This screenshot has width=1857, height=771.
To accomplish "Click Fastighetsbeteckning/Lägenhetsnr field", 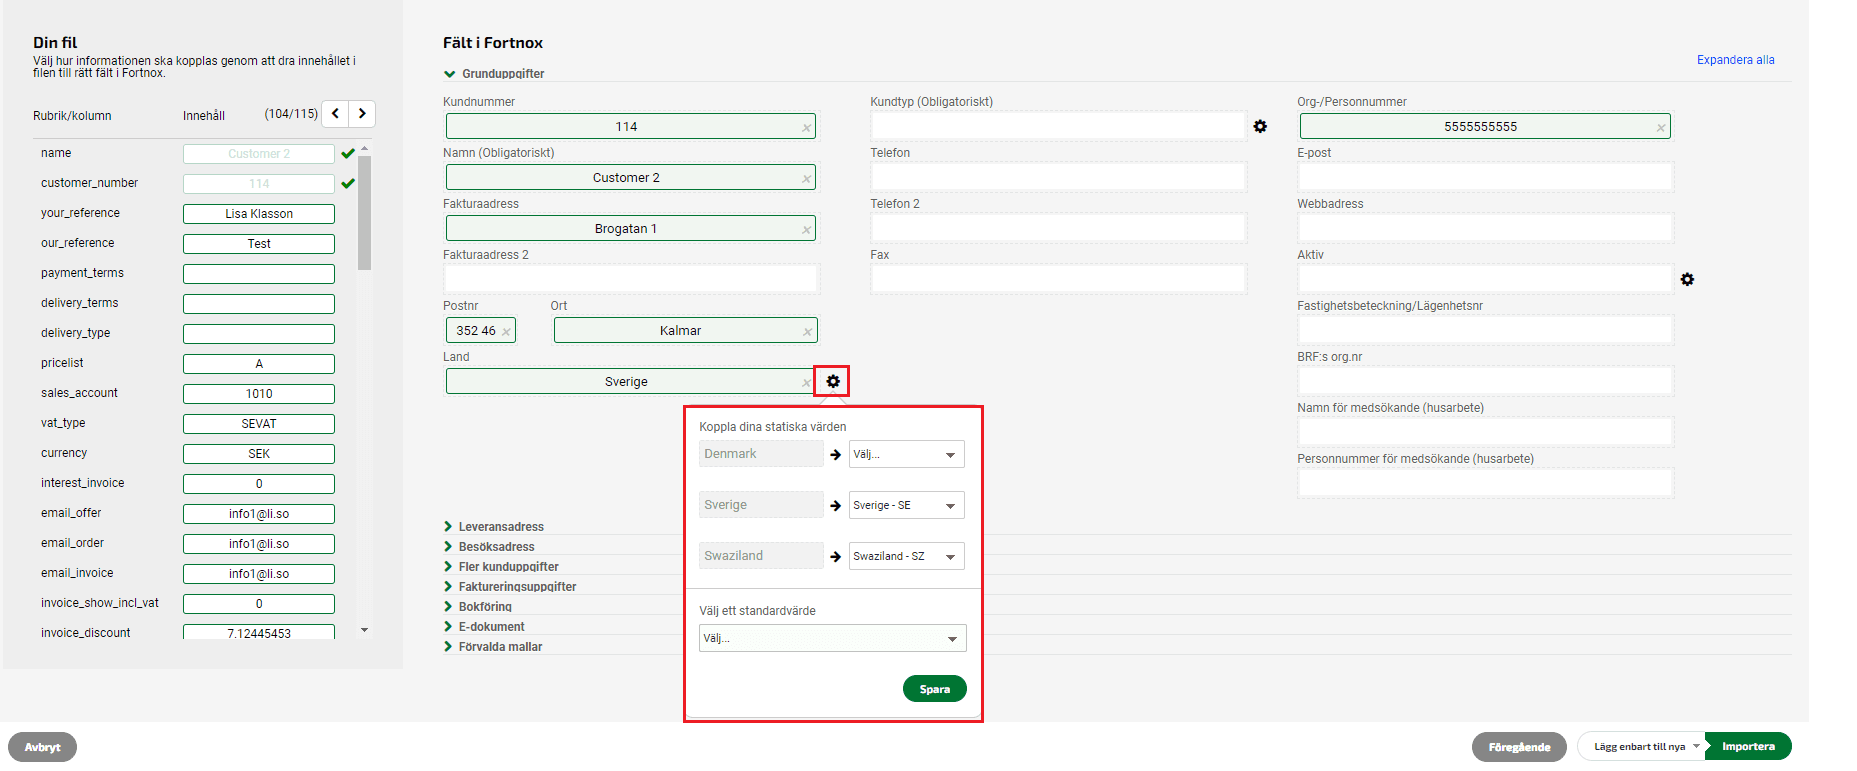I will (1485, 330).
